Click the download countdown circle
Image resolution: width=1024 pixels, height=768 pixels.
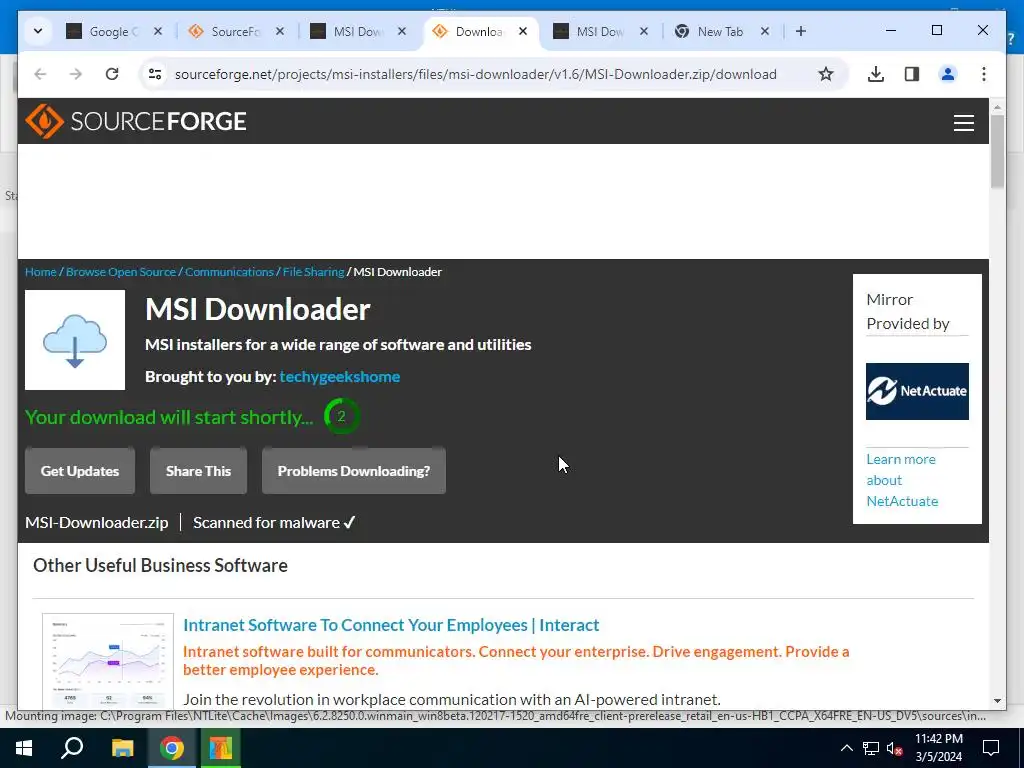tap(342, 417)
